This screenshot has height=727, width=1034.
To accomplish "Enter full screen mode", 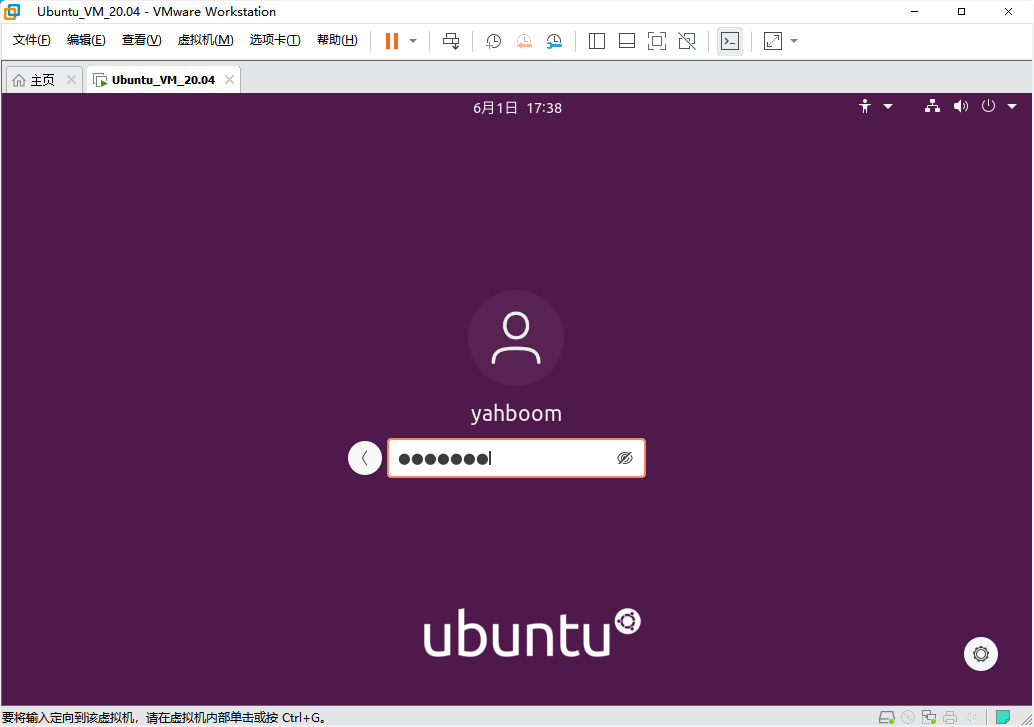I will (x=657, y=41).
